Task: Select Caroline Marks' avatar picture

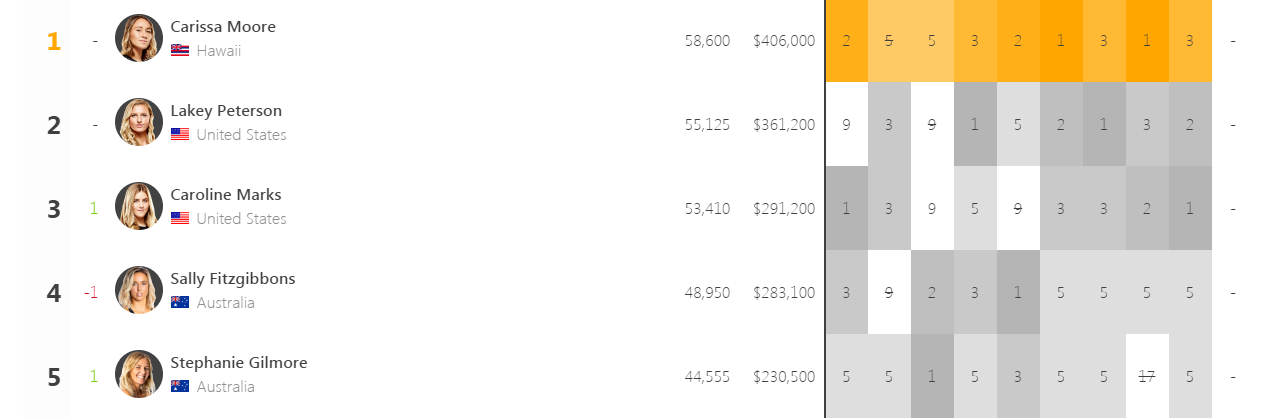Action: click(139, 206)
